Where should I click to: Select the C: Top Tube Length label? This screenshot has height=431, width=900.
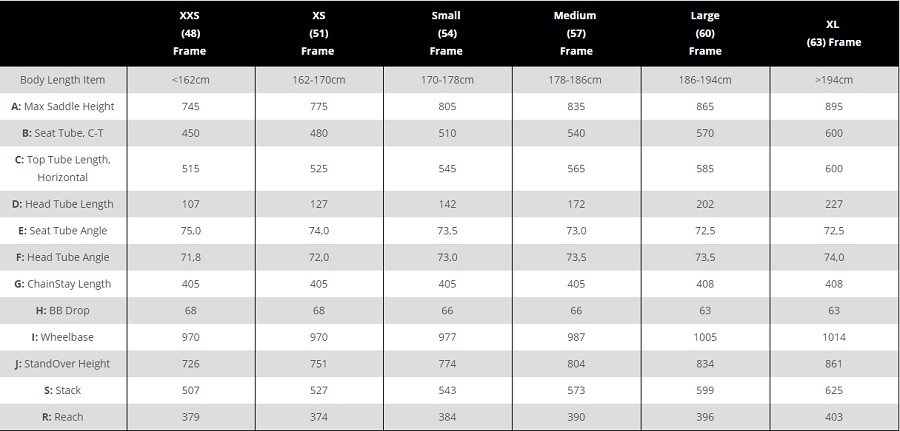[63, 169]
